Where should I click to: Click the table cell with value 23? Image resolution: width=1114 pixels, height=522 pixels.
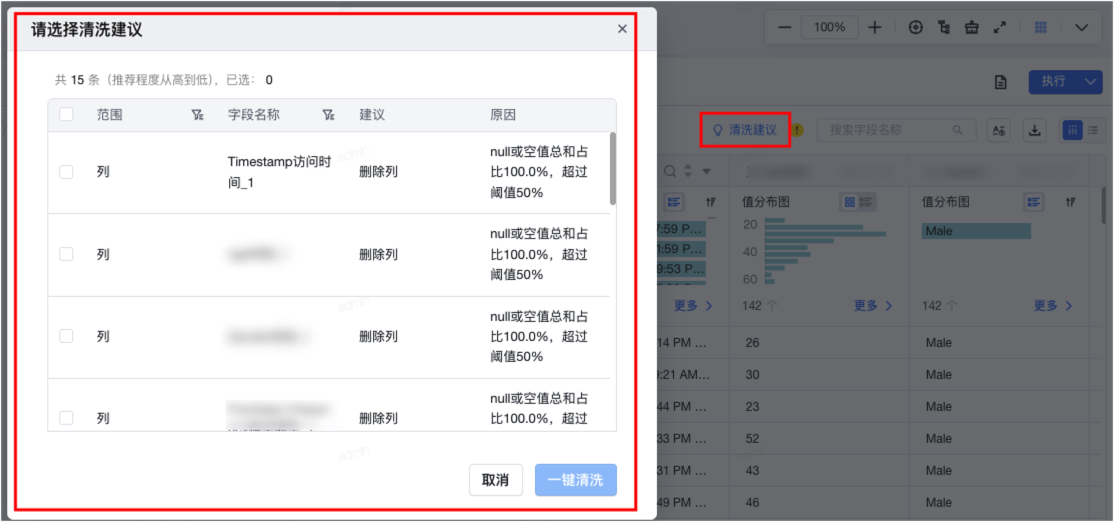(819, 407)
